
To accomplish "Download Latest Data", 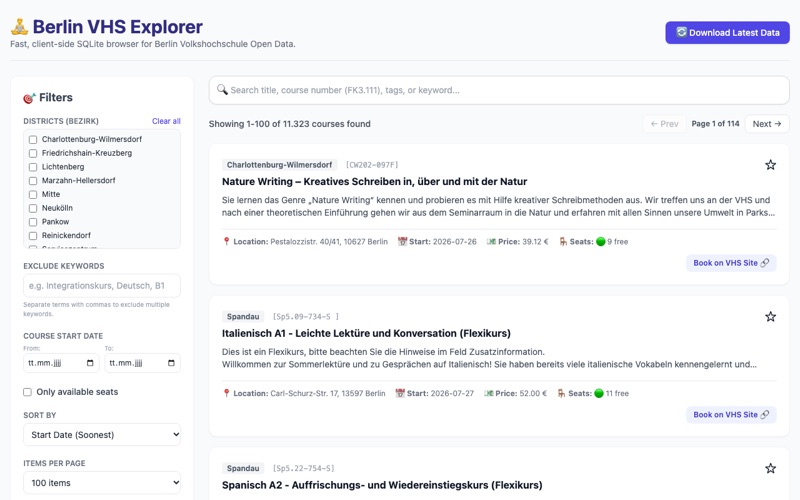I will [x=728, y=33].
